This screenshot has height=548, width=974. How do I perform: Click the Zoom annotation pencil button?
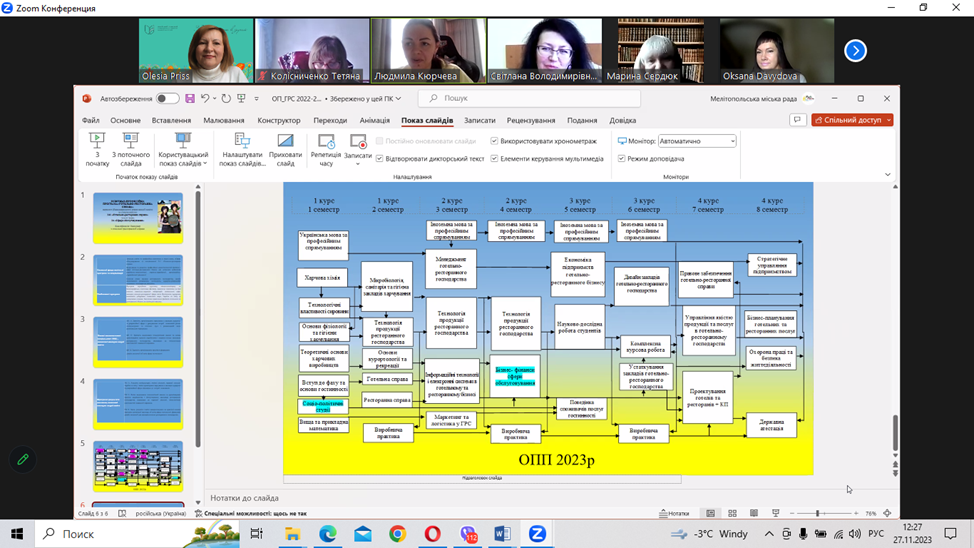click(x=23, y=459)
